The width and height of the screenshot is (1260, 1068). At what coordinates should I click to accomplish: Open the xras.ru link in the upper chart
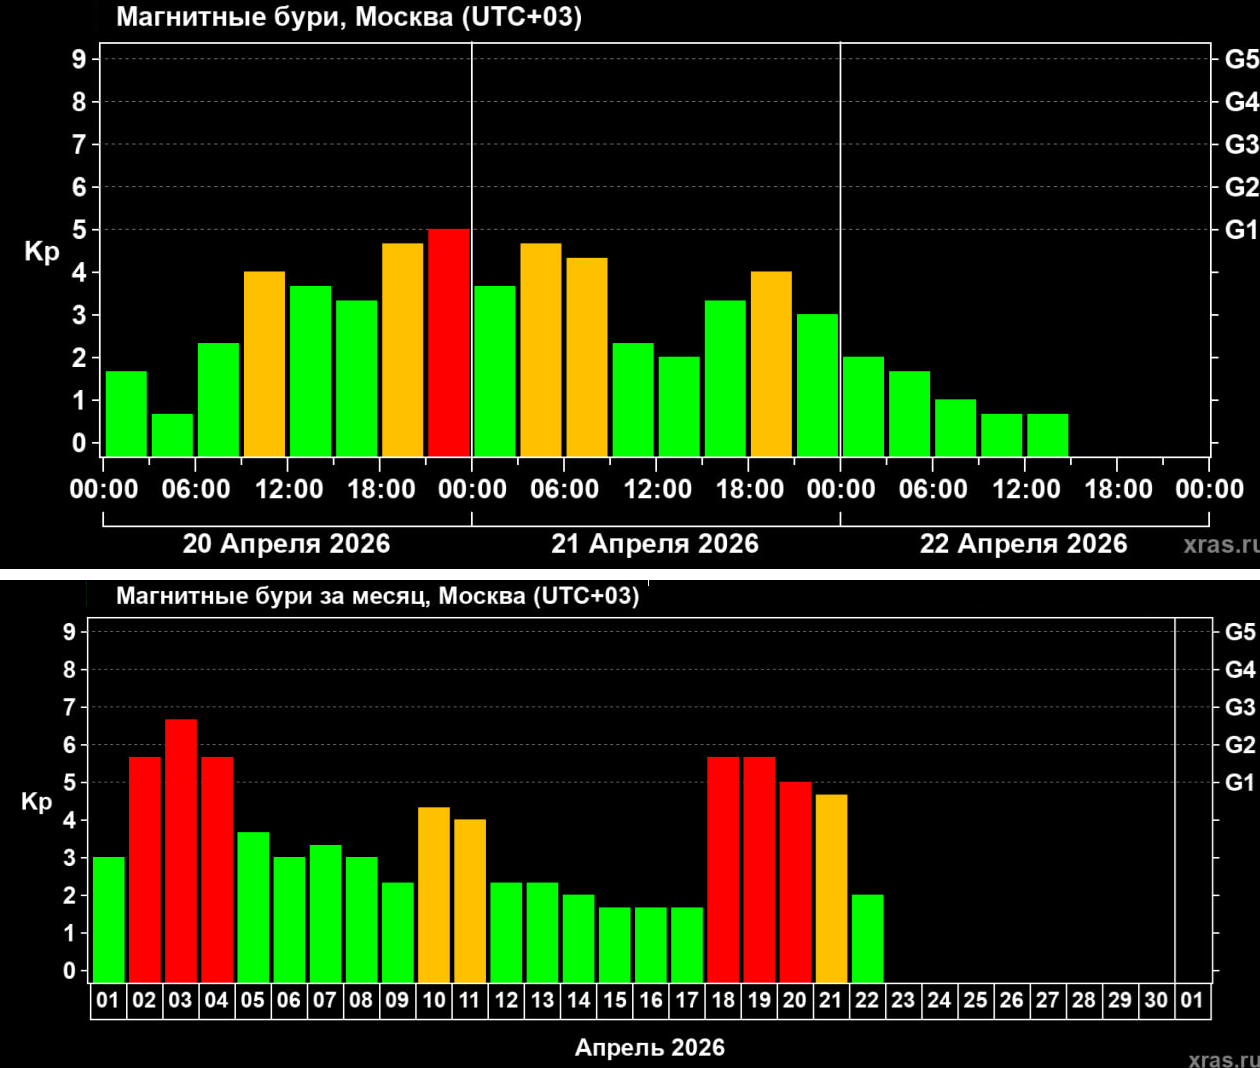(1220, 545)
